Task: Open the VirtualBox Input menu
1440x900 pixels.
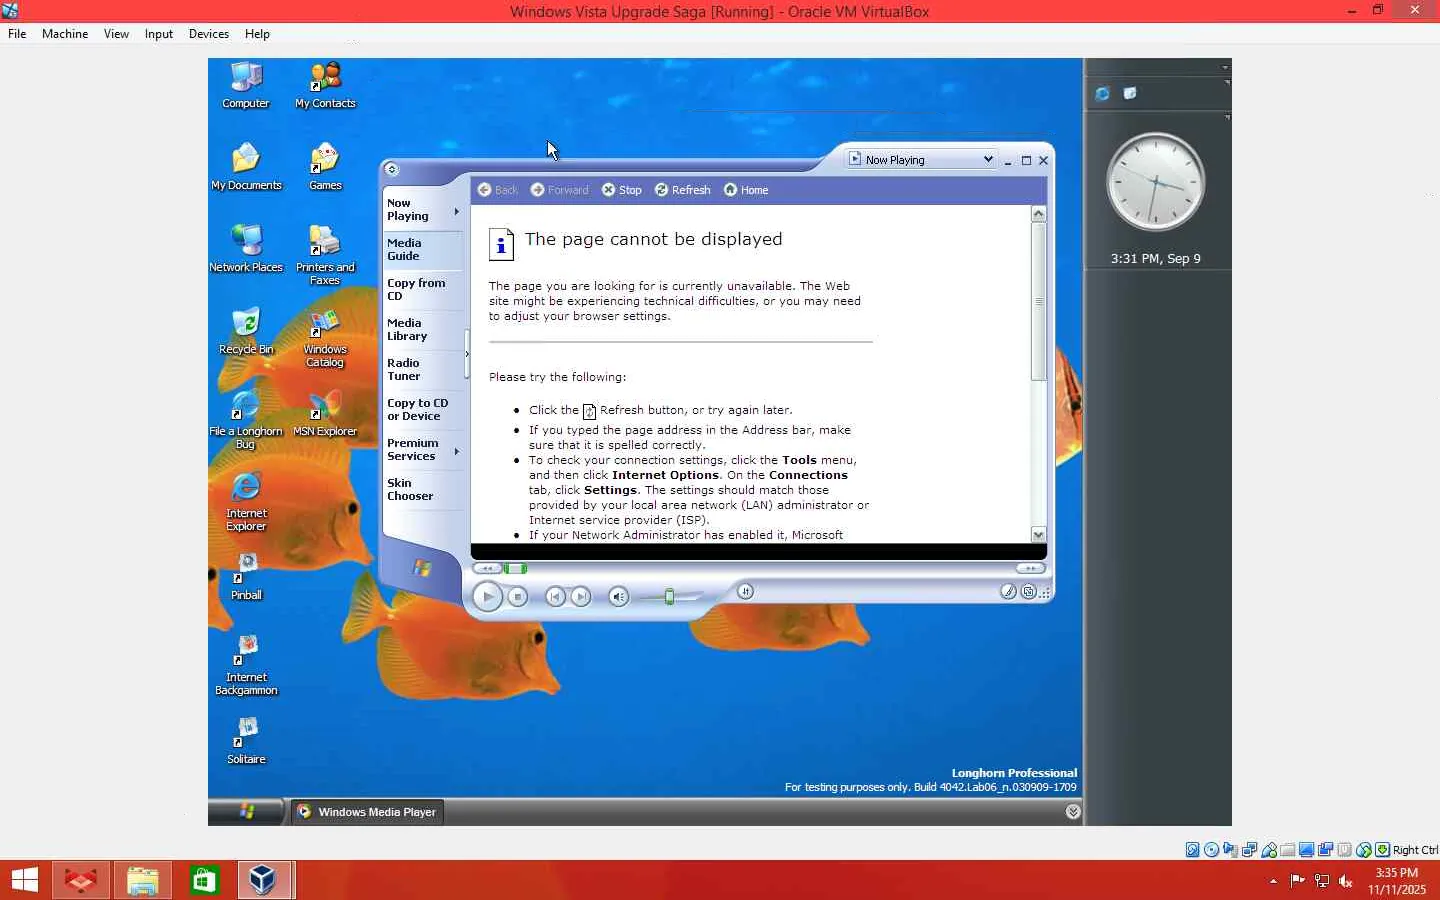Action: 159,34
